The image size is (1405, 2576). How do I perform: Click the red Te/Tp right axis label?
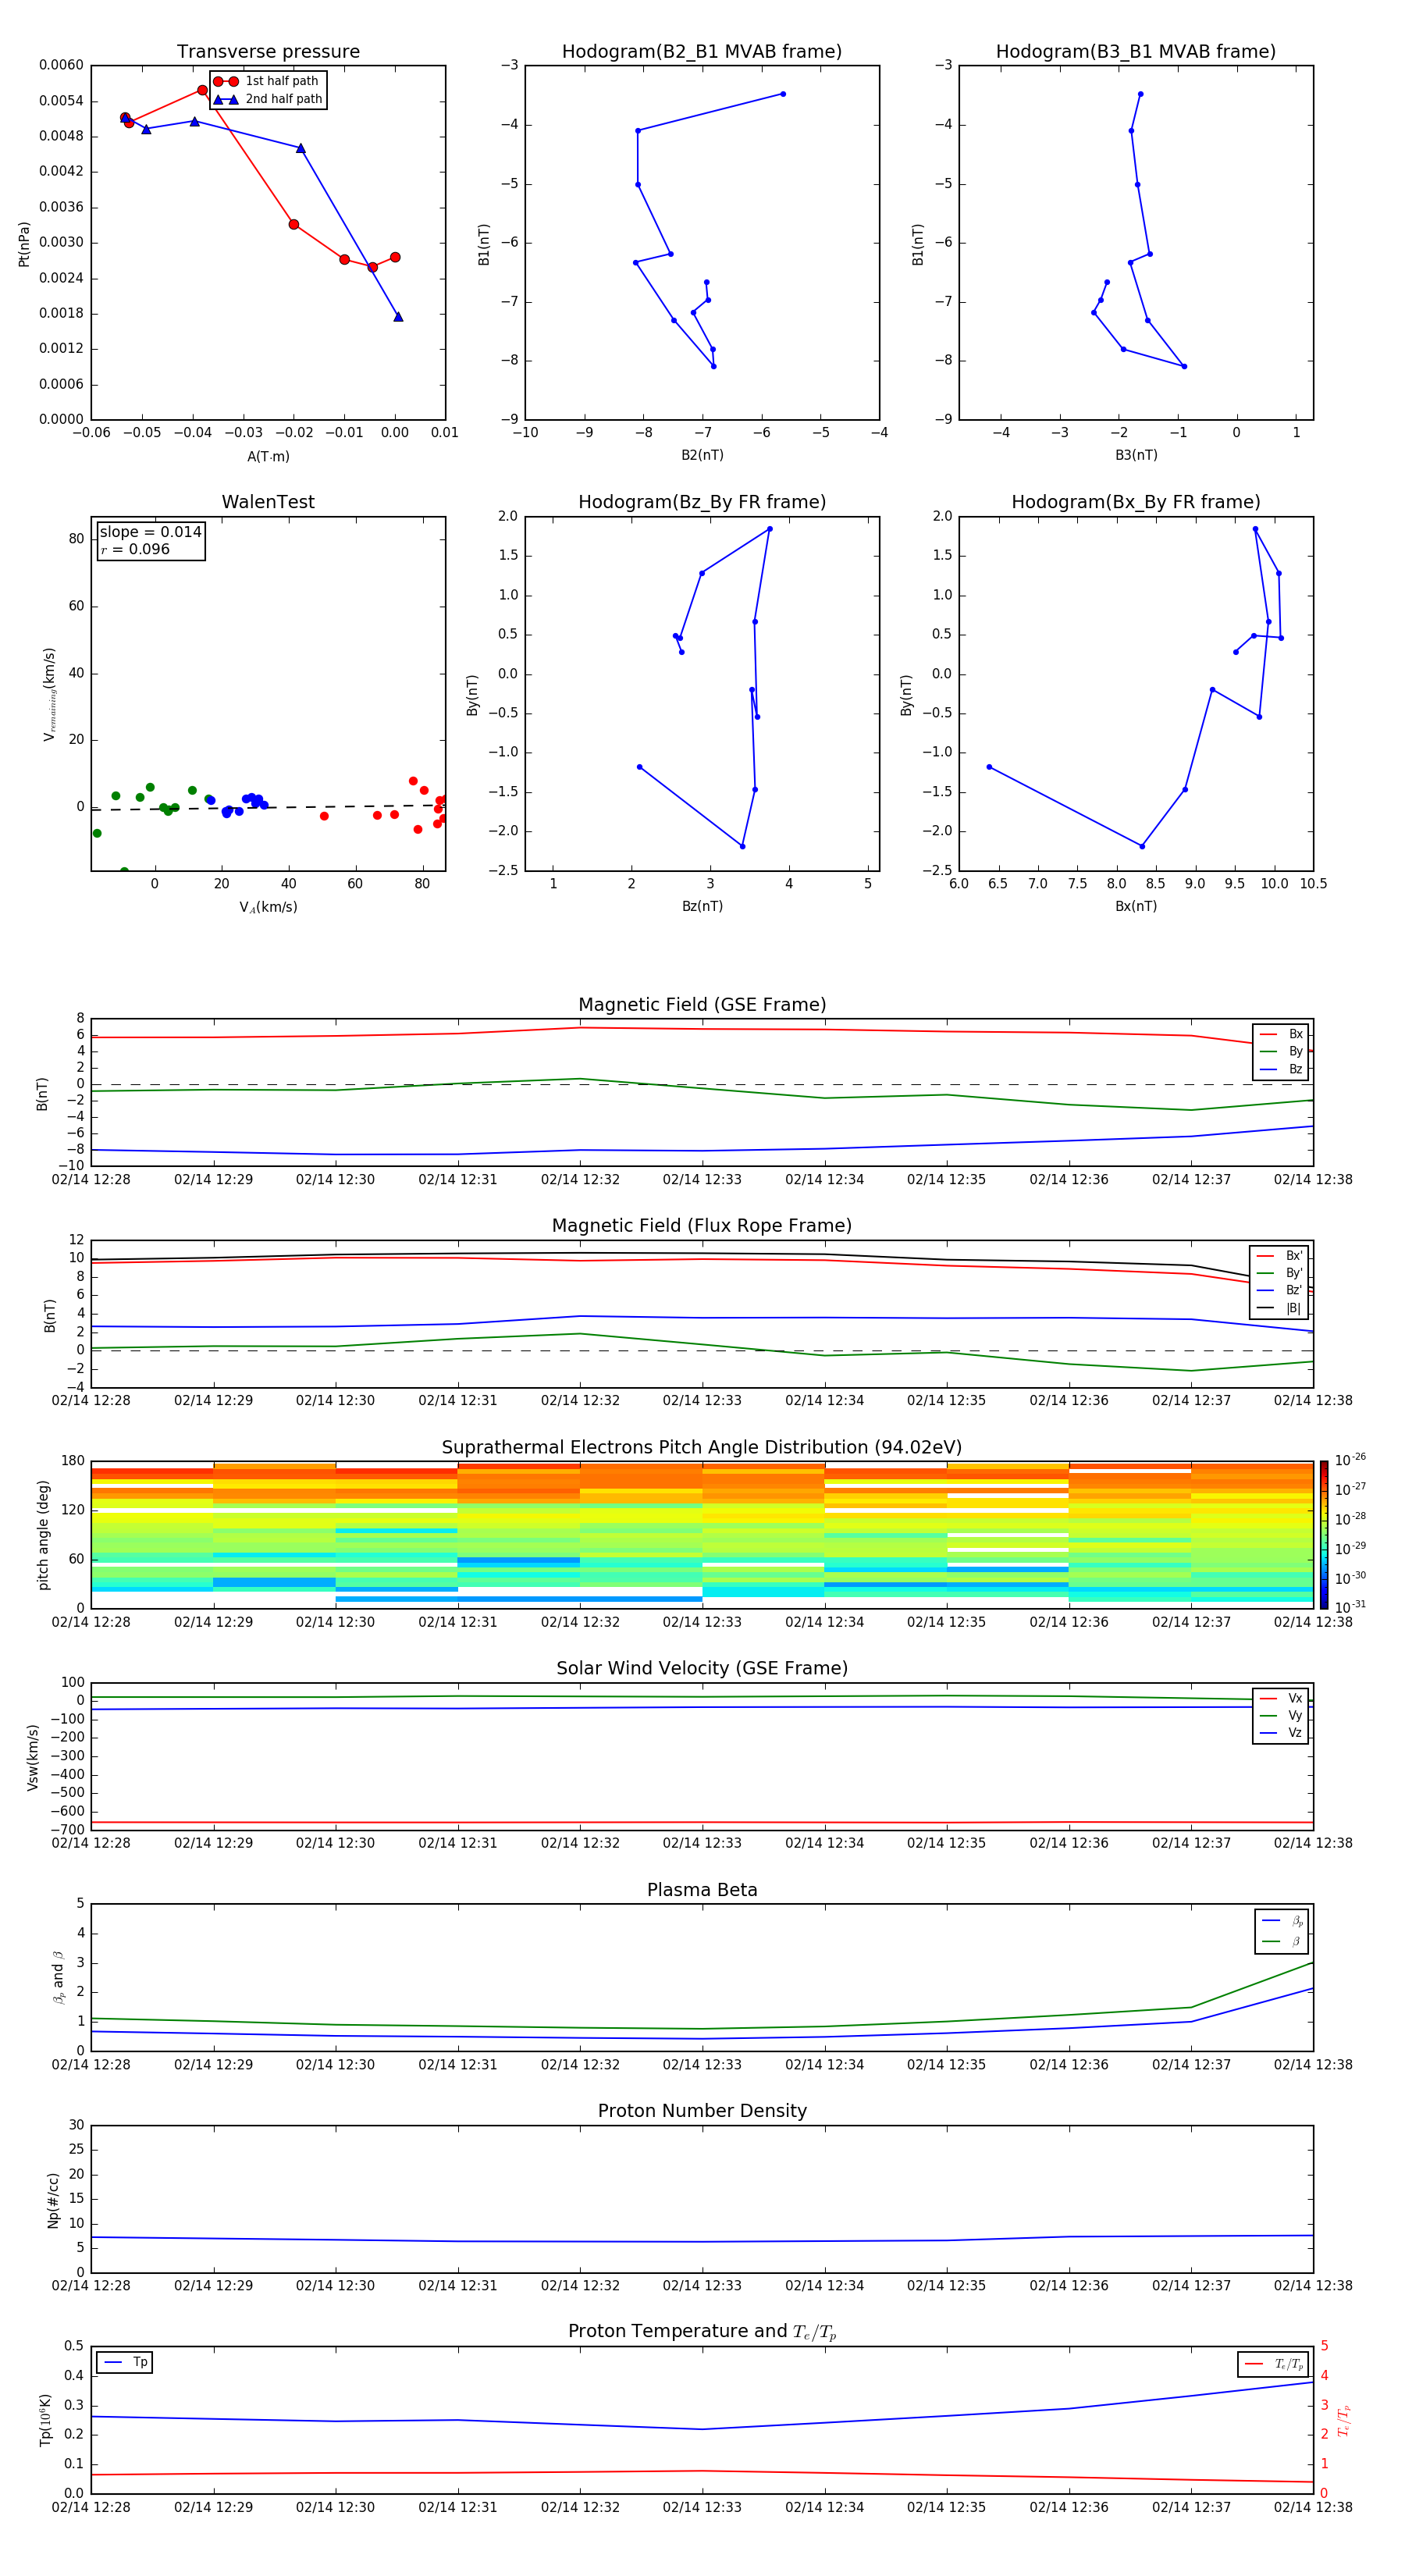pos(1344,2420)
